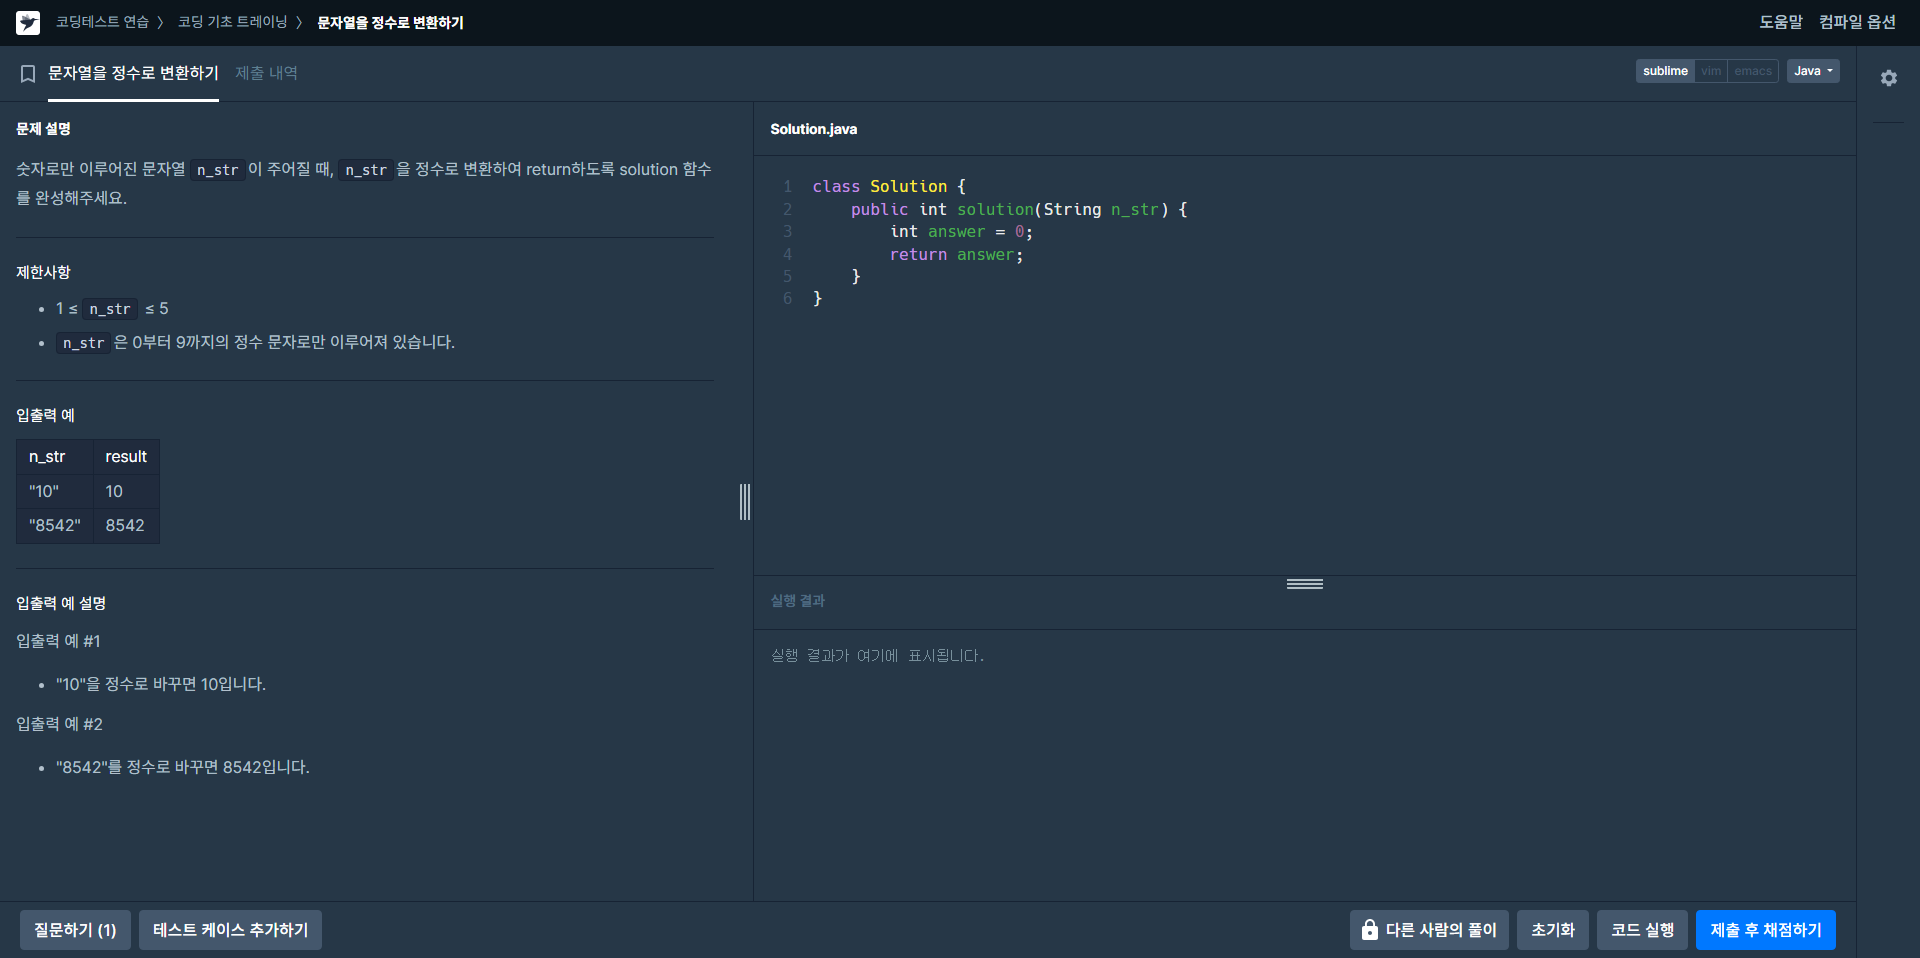Go to 코딩 기초 트레이닝 breadcrumb
The height and width of the screenshot is (958, 1920).
232,22
